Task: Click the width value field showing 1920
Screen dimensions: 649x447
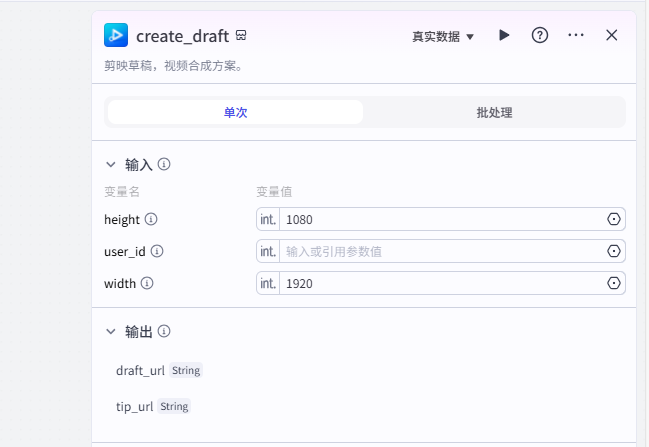Action: pos(441,283)
